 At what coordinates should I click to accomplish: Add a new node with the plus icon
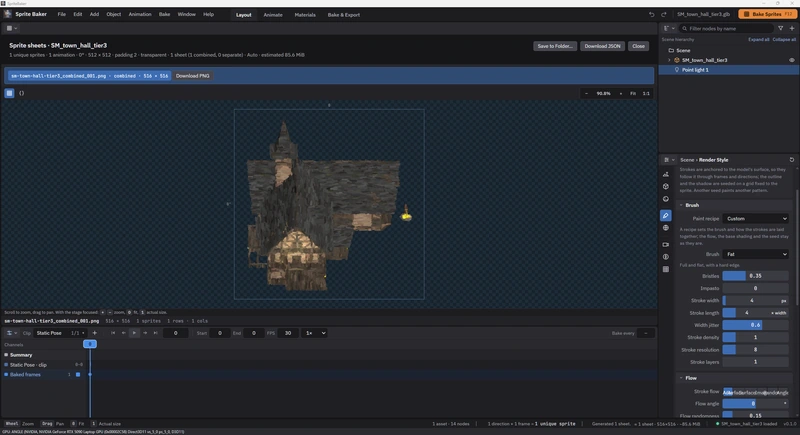tap(792, 29)
